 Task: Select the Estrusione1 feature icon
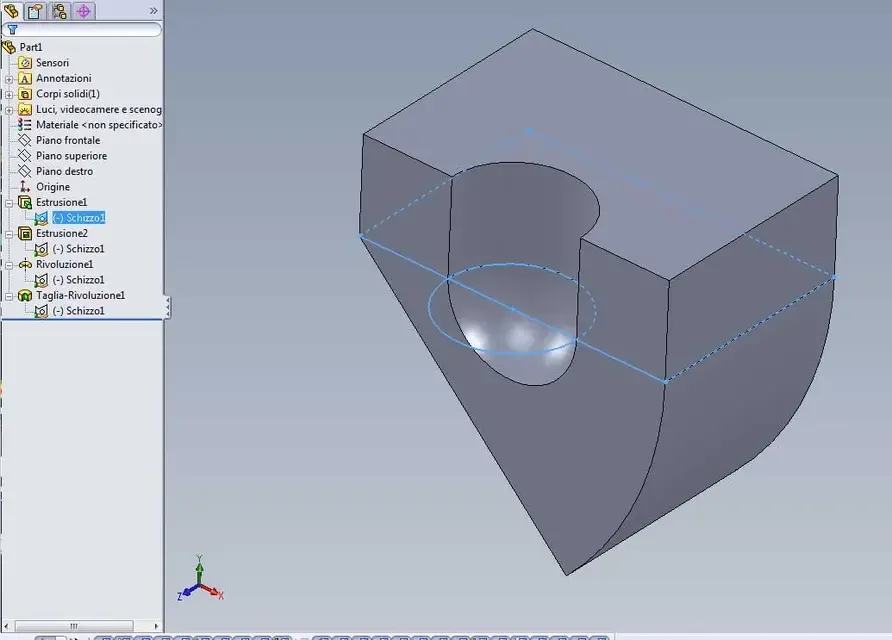[x=24, y=202]
